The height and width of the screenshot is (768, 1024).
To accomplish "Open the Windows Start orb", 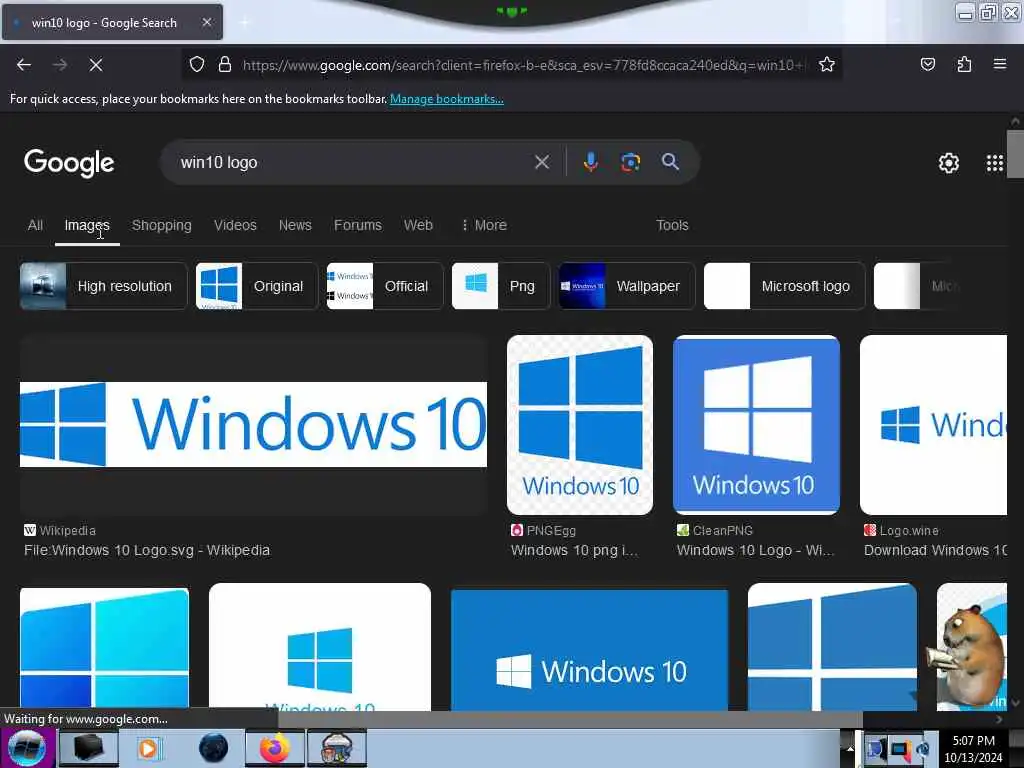I will (x=27, y=748).
